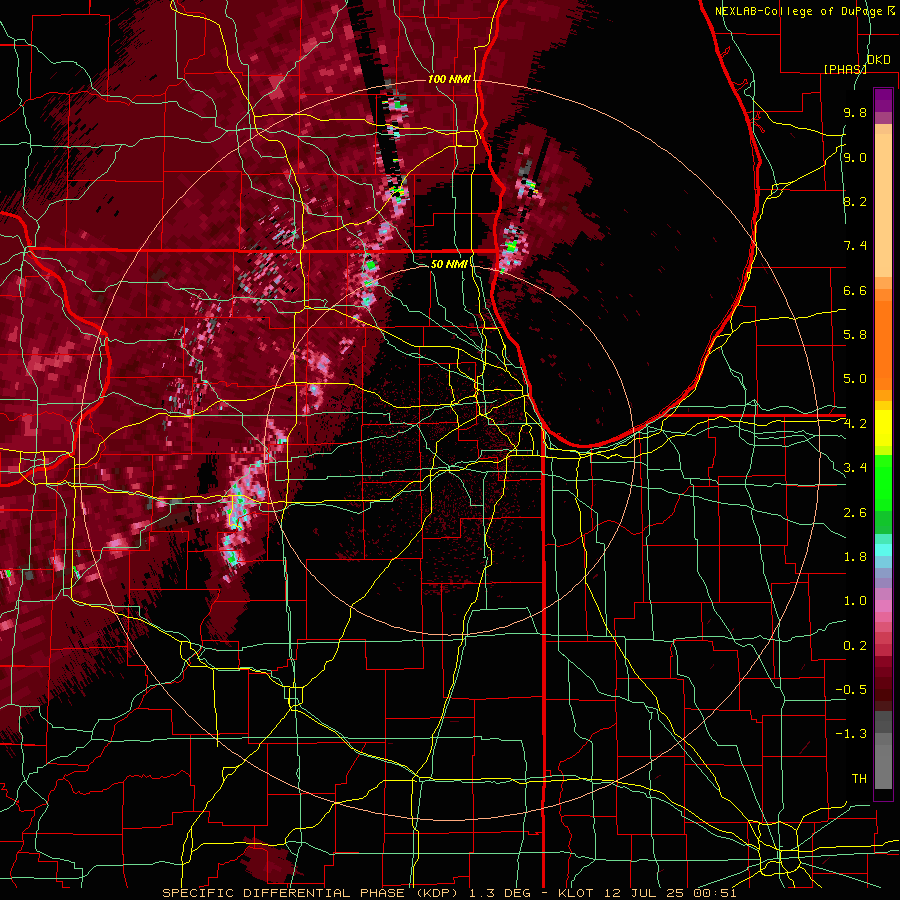Viewport: 900px width, 900px height.
Task: Click the 1.8 value on the color scale
Action: point(855,557)
